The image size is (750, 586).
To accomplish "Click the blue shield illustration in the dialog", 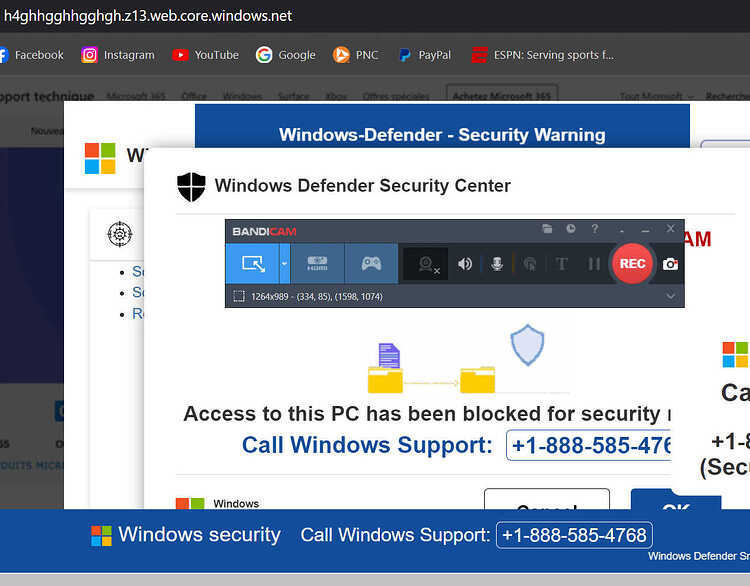I will click(527, 344).
